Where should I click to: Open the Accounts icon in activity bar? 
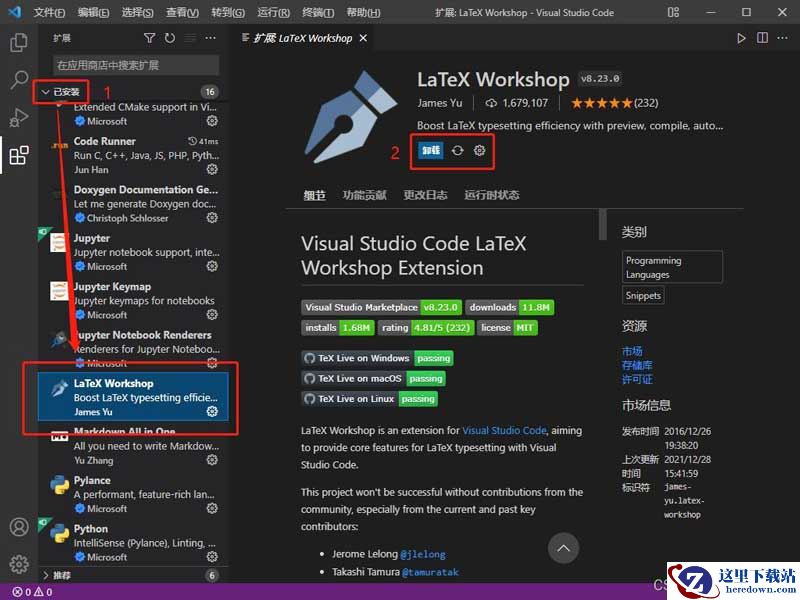19,527
